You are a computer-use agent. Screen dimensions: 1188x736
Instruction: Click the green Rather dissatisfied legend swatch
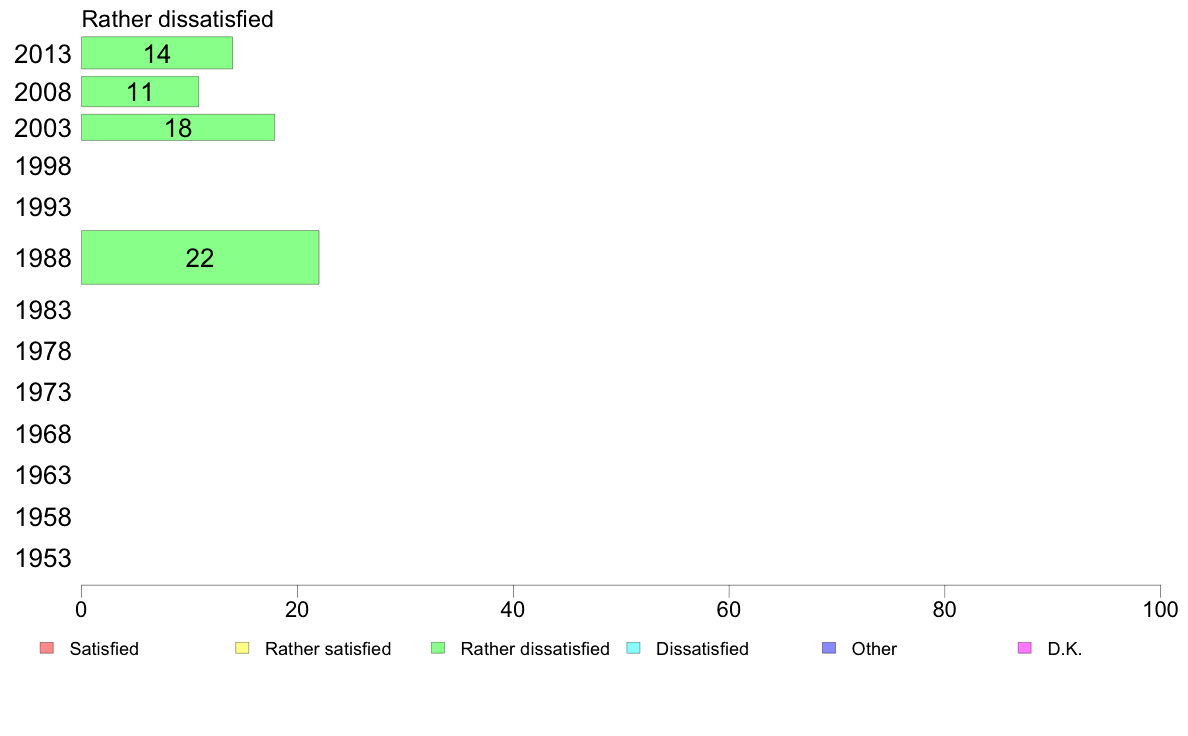(438, 648)
